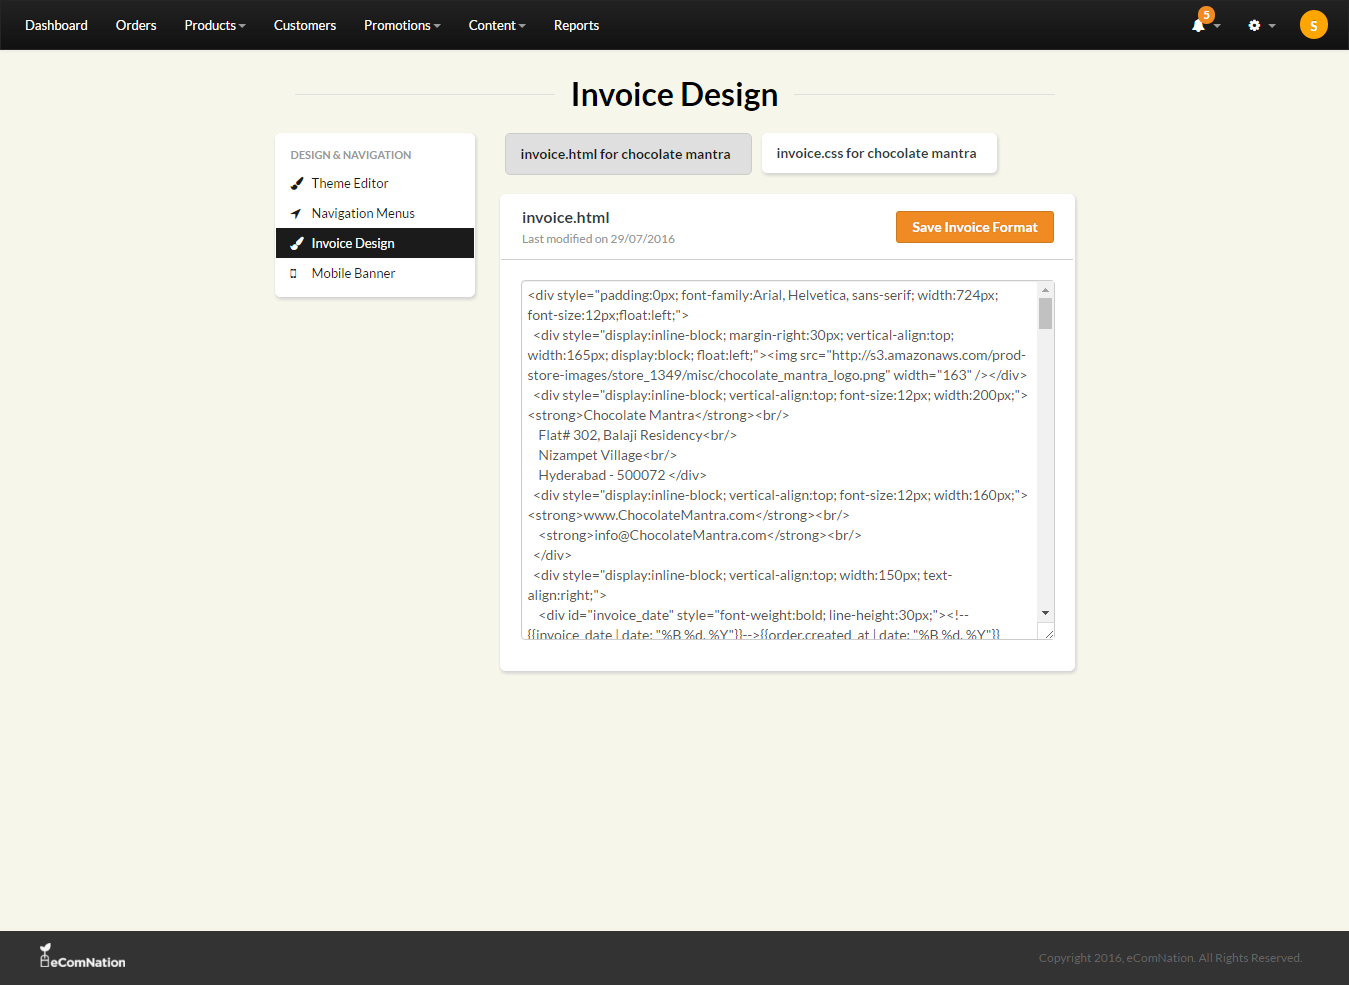Expand the Products dropdown menu

[215, 25]
